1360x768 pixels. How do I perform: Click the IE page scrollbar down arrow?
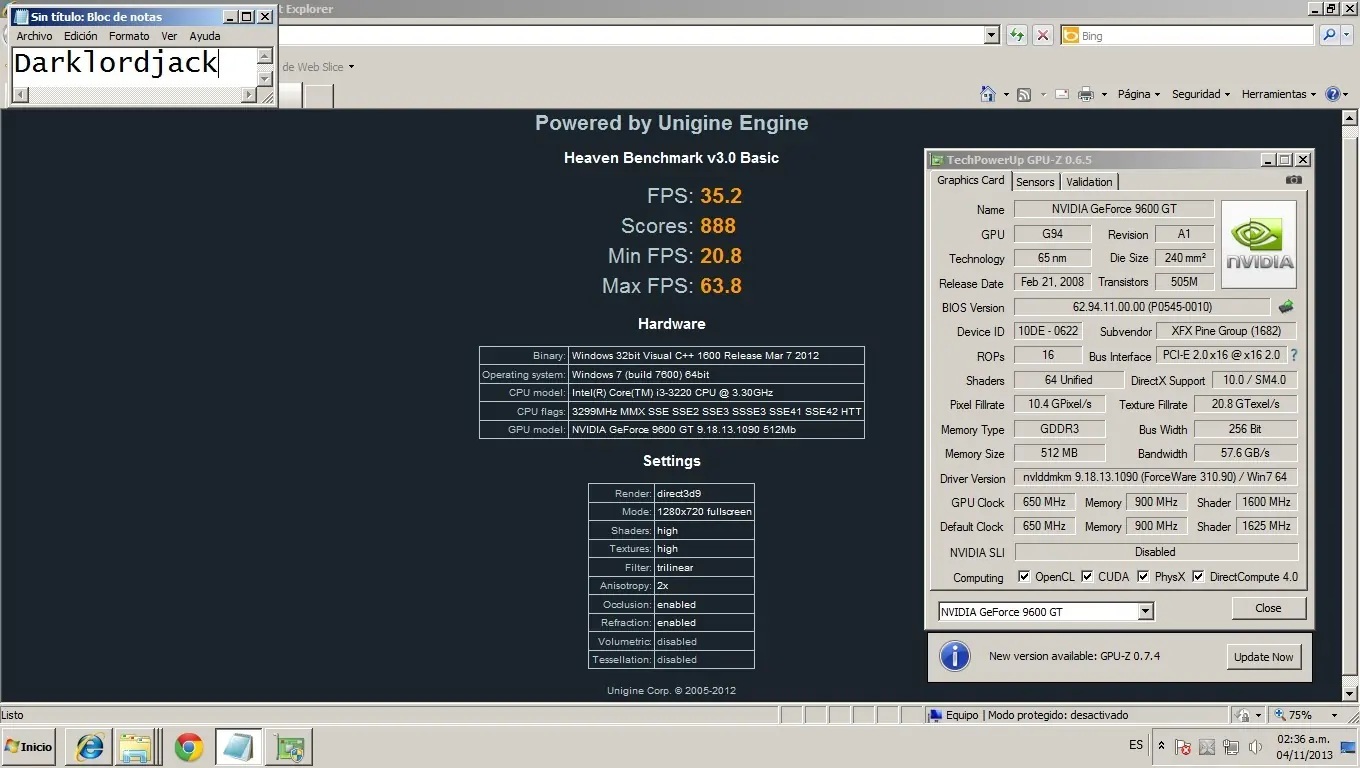(x=1349, y=693)
